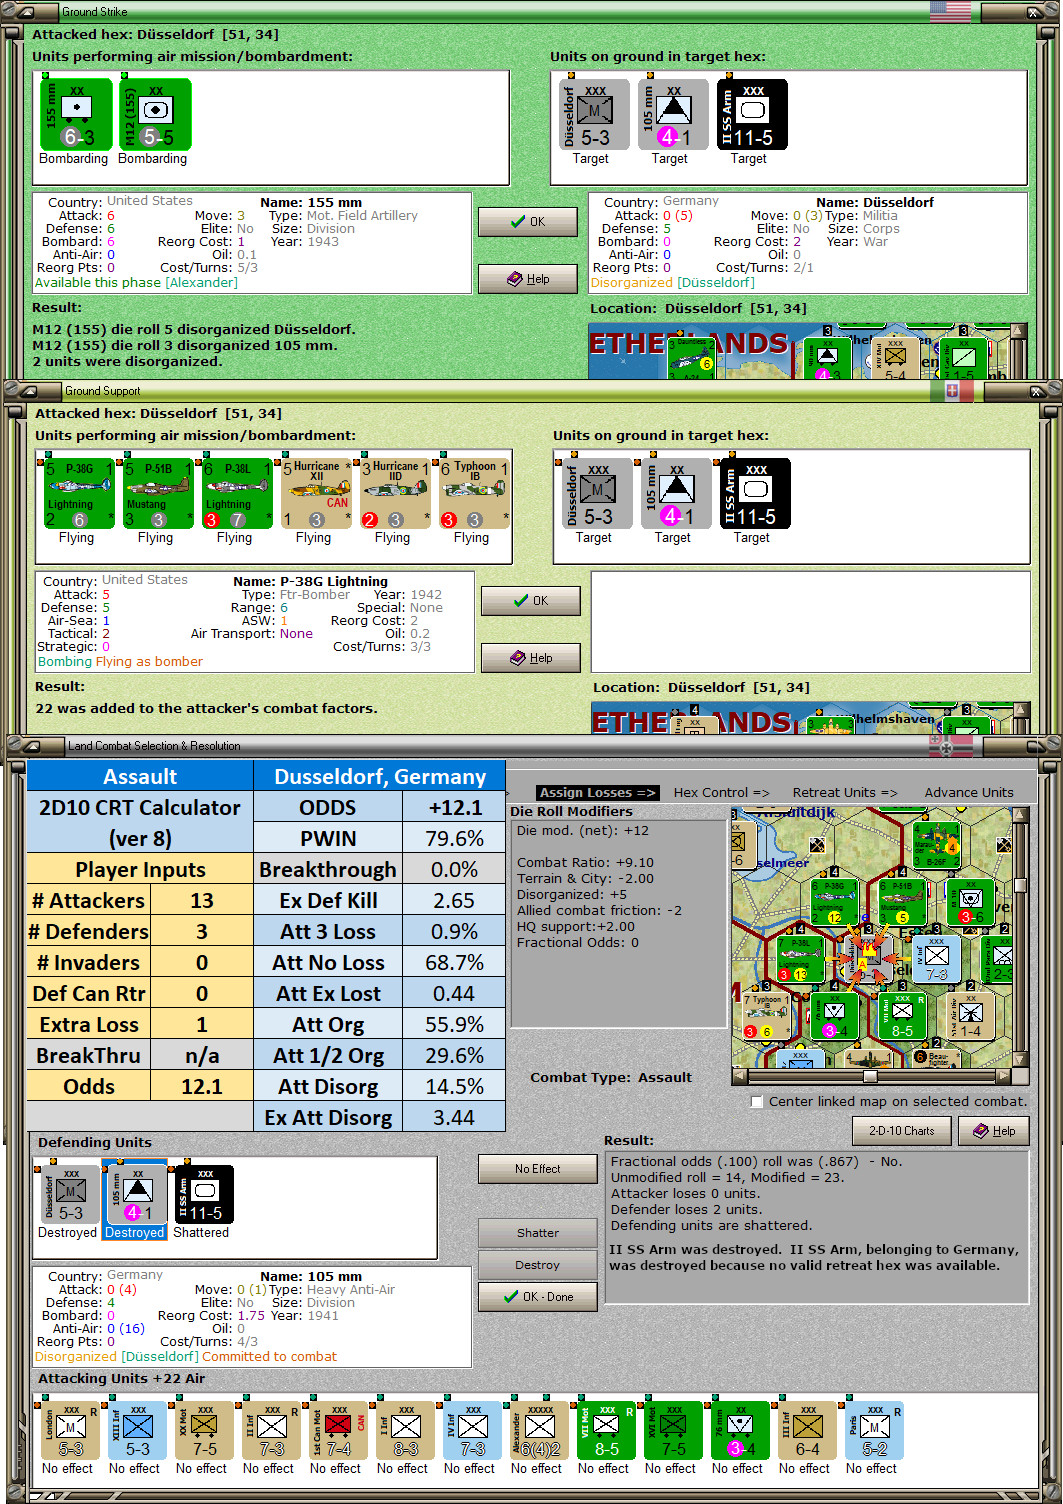The width and height of the screenshot is (1063, 1504).
Task: Select the Typhoon IB flying unit
Action: point(474,494)
